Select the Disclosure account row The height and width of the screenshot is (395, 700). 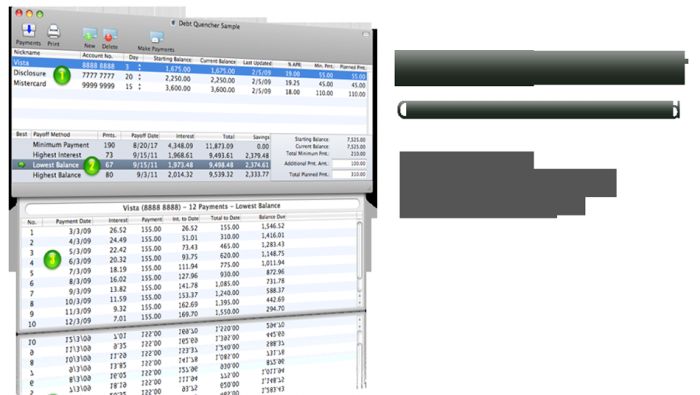point(190,78)
